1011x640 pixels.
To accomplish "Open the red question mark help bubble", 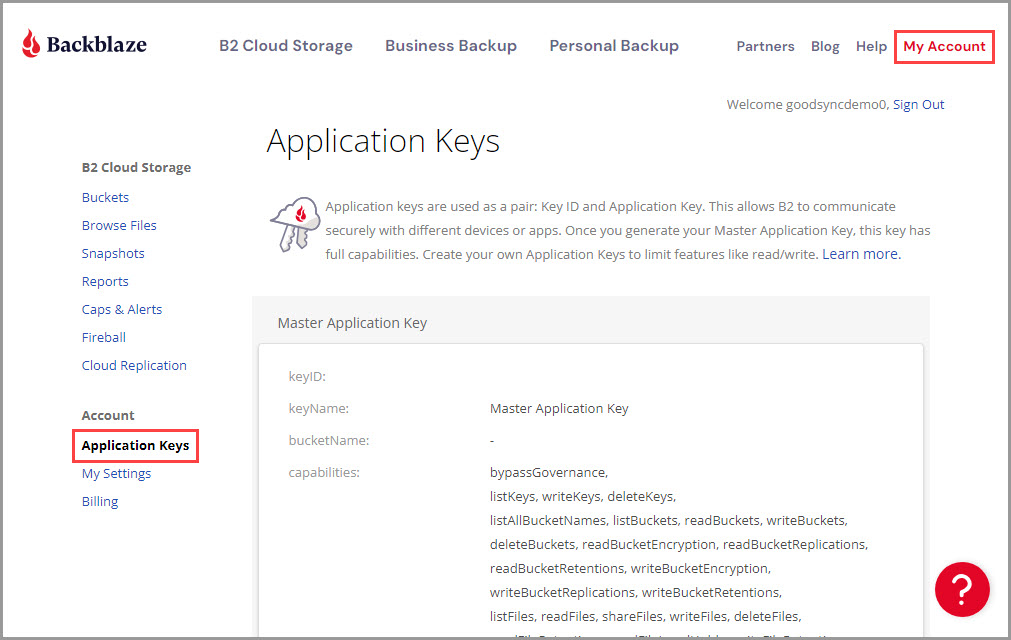I will pos(962,589).
